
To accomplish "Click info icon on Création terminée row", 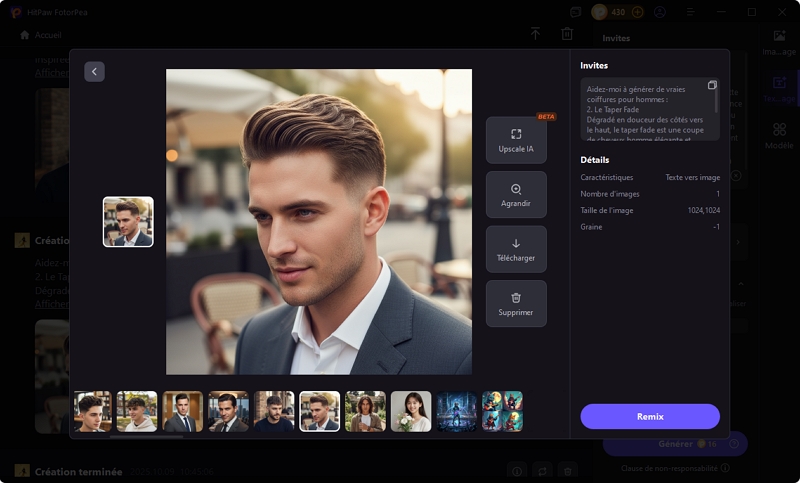I will pyautogui.click(x=517, y=471).
